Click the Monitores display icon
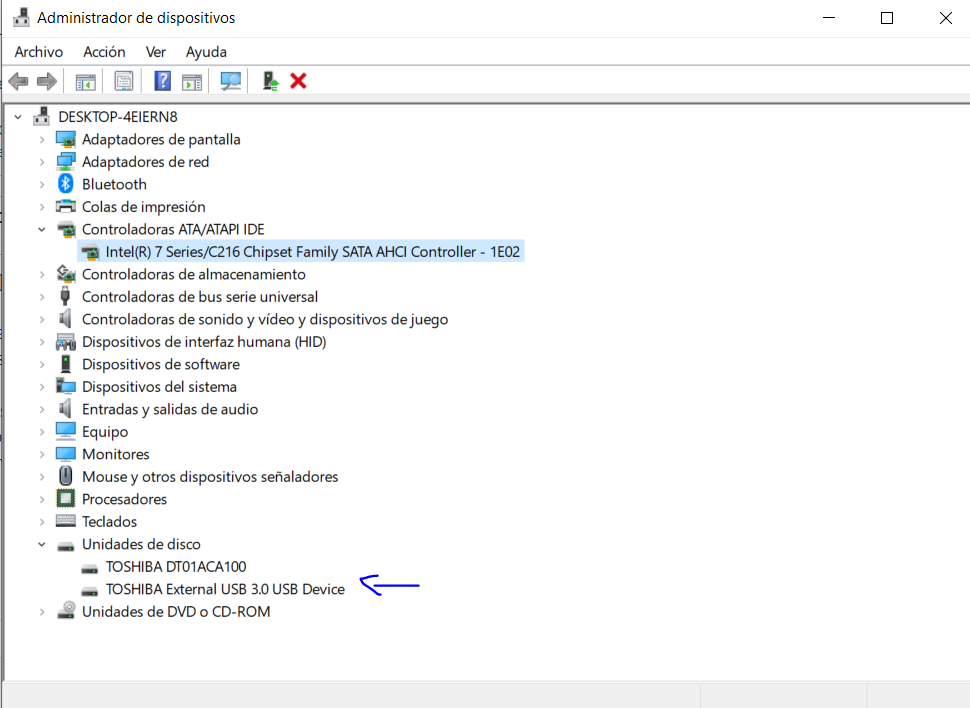The width and height of the screenshot is (970, 708). pos(66,454)
